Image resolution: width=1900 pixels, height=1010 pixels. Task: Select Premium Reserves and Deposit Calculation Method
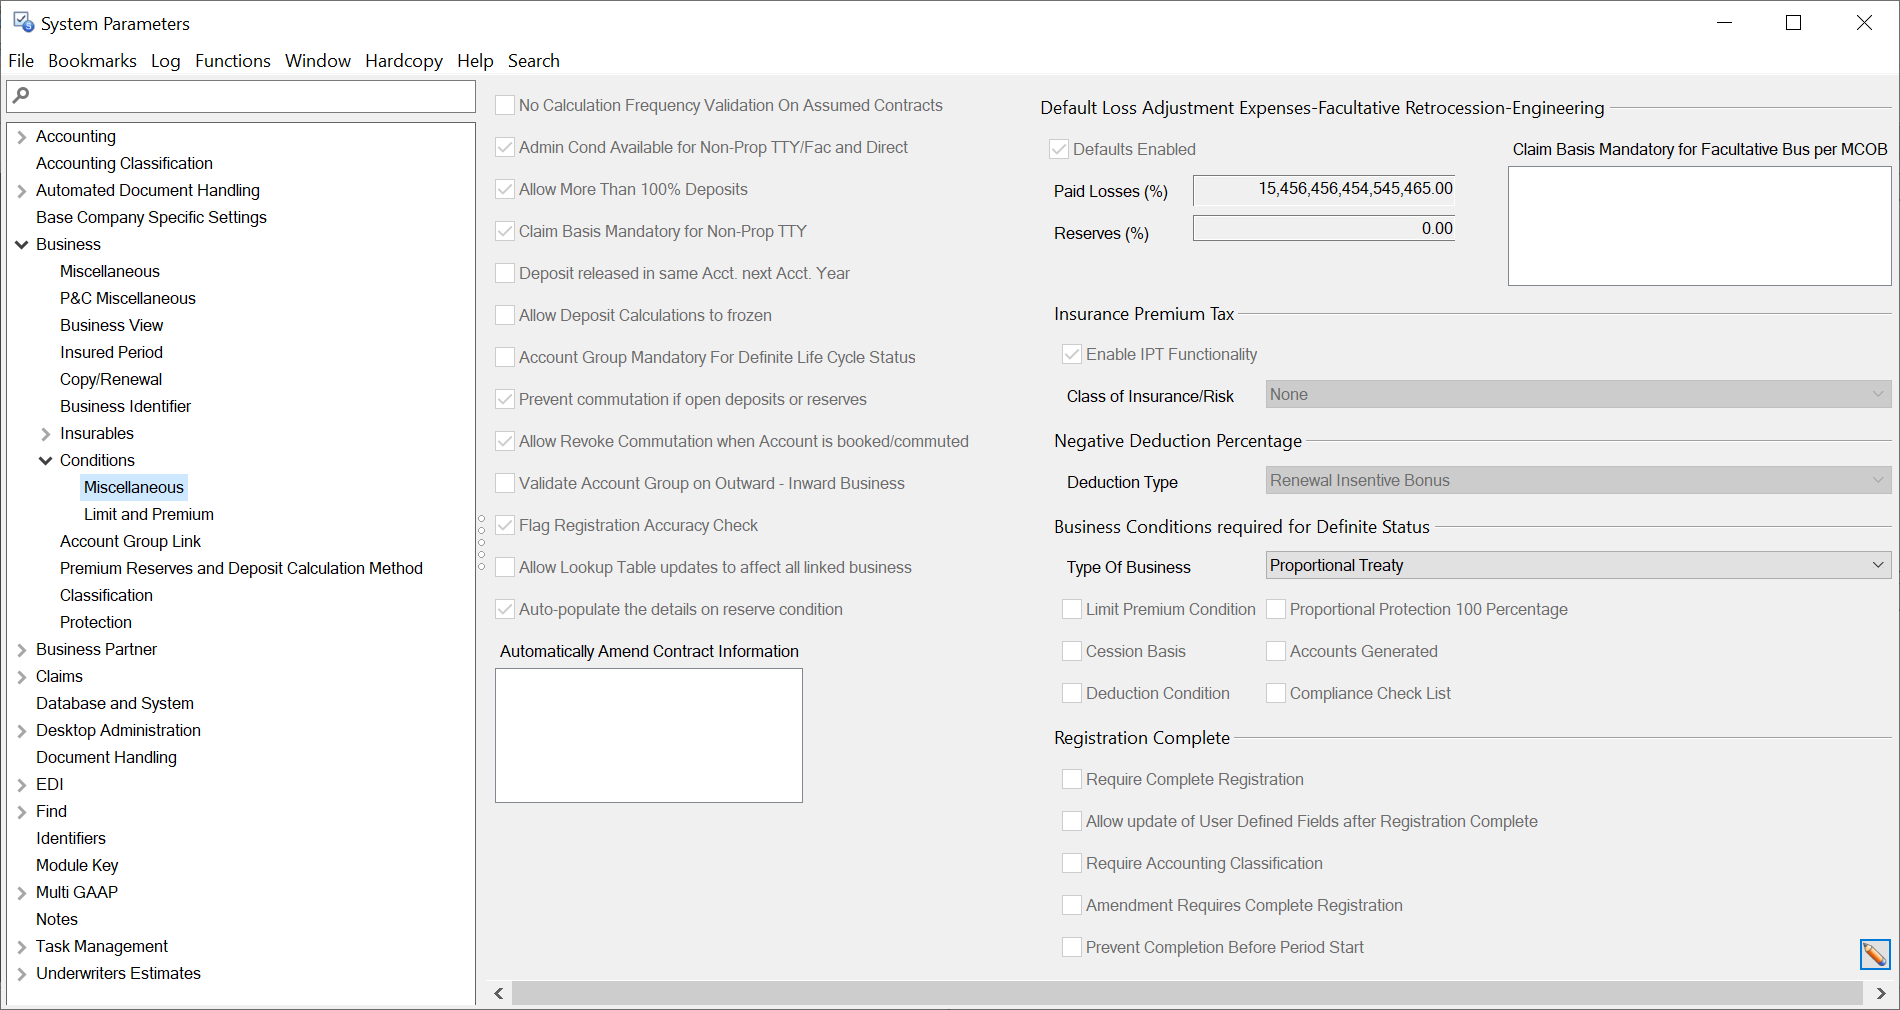(241, 567)
